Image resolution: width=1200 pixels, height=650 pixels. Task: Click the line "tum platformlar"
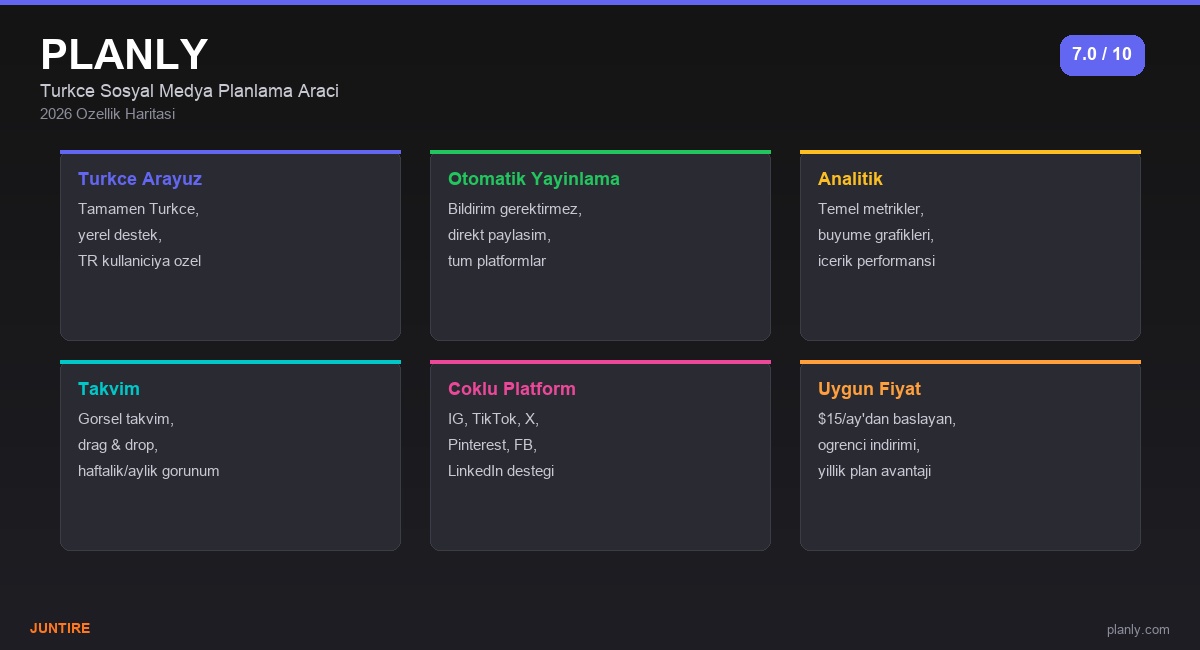tap(497, 261)
